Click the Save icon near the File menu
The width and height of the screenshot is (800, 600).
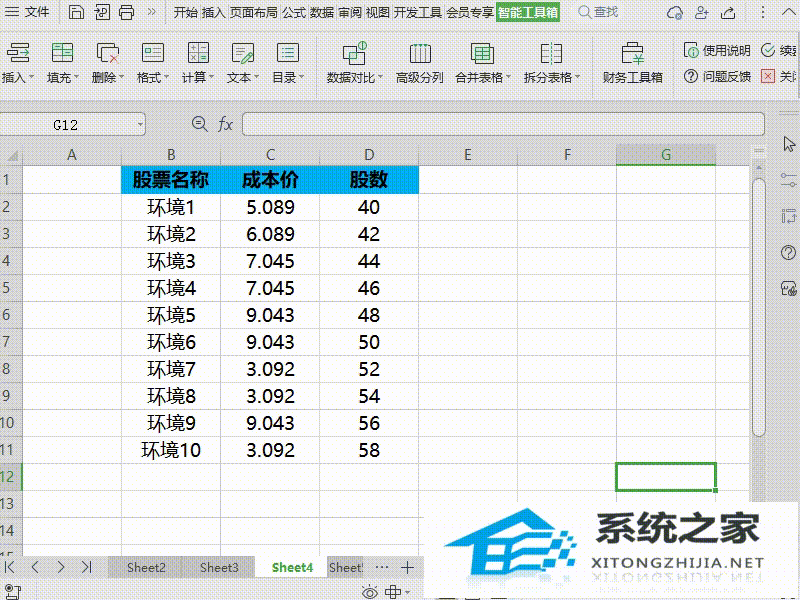pos(76,11)
